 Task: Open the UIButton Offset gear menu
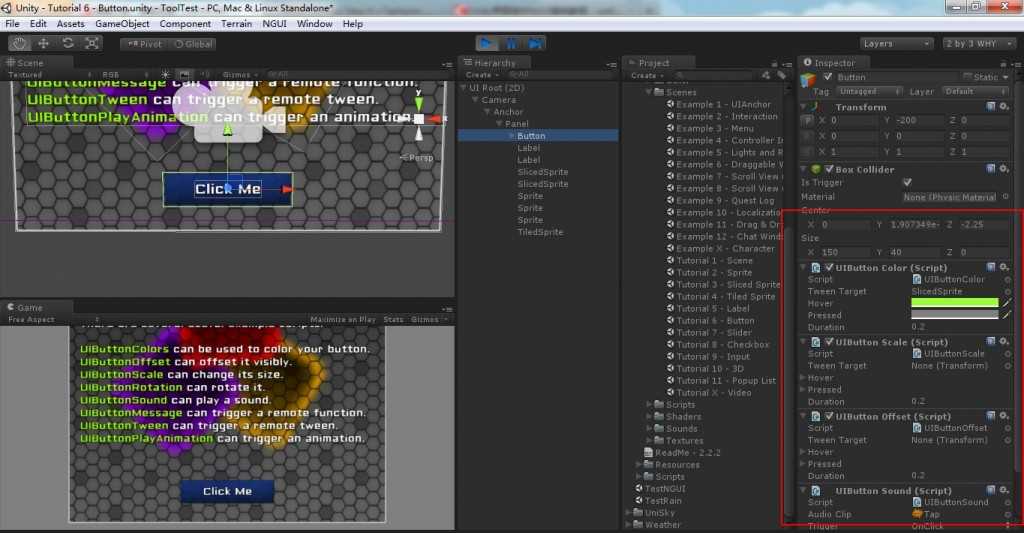pyautogui.click(x=1004, y=416)
